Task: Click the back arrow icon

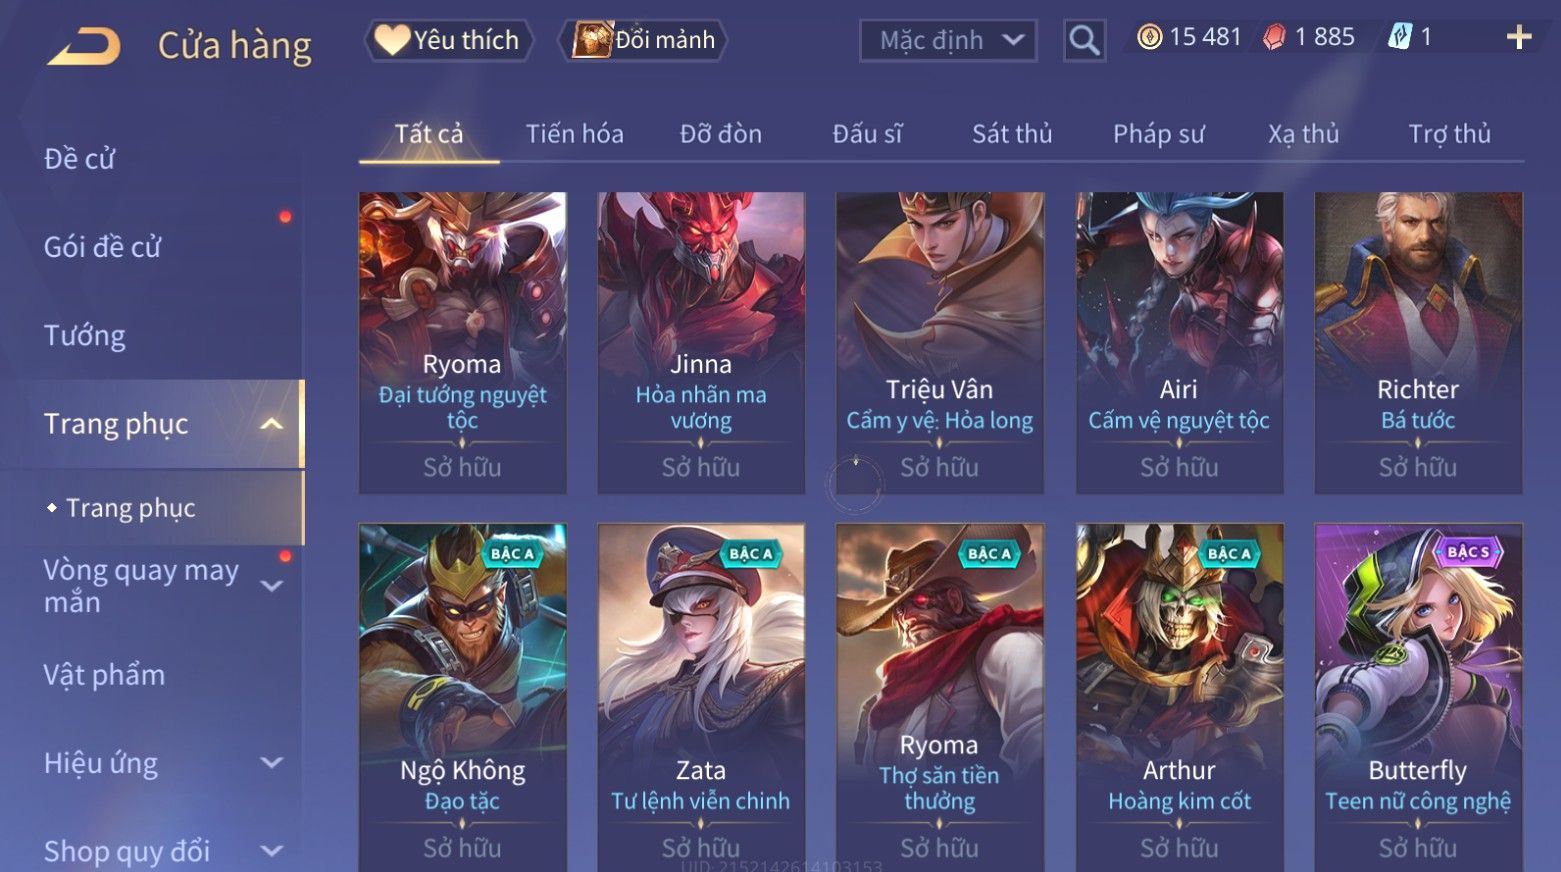Action: tap(83, 46)
